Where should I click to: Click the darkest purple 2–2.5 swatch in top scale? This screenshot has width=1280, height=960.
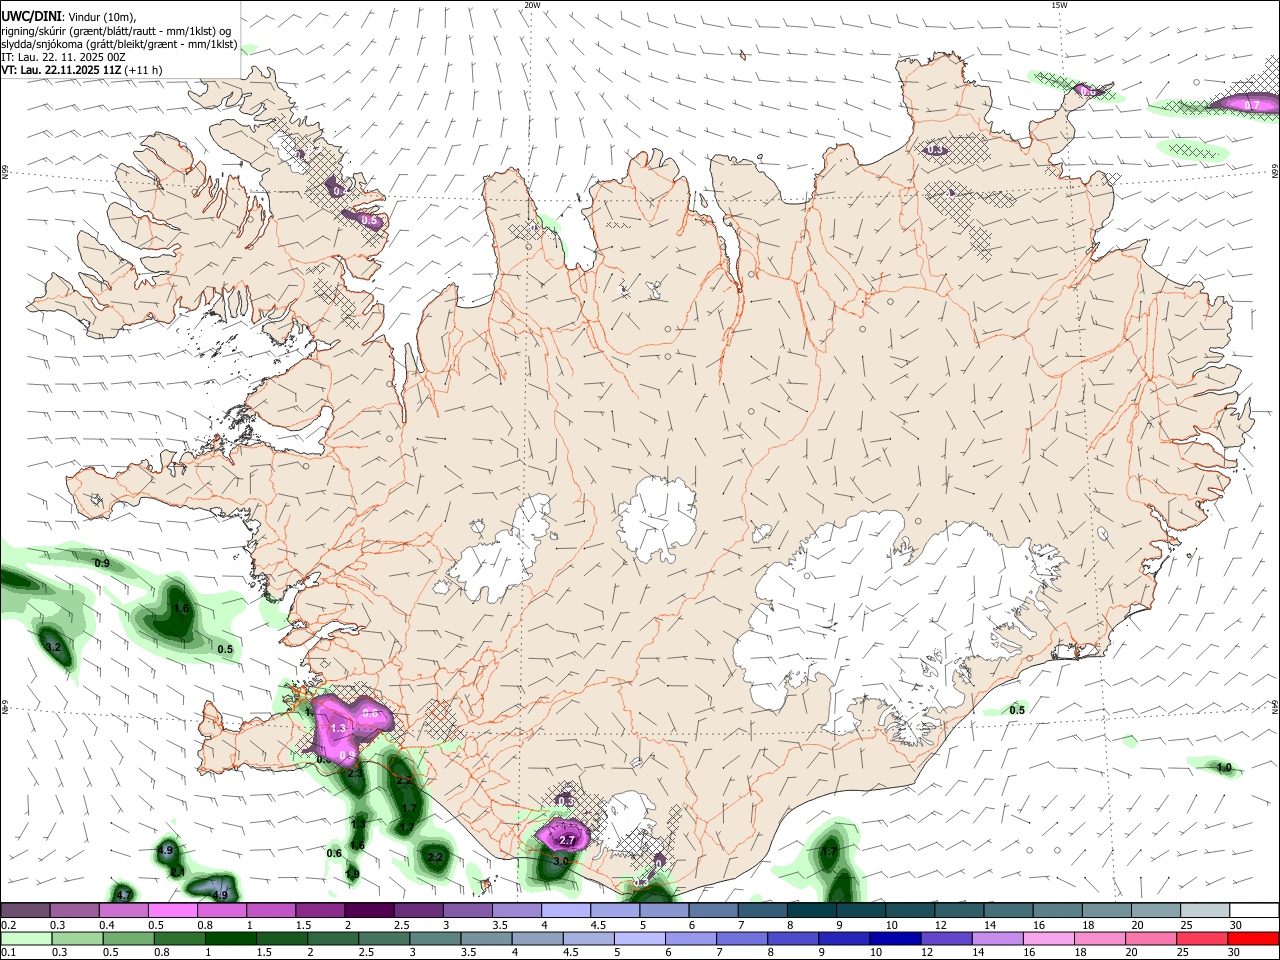(x=369, y=911)
